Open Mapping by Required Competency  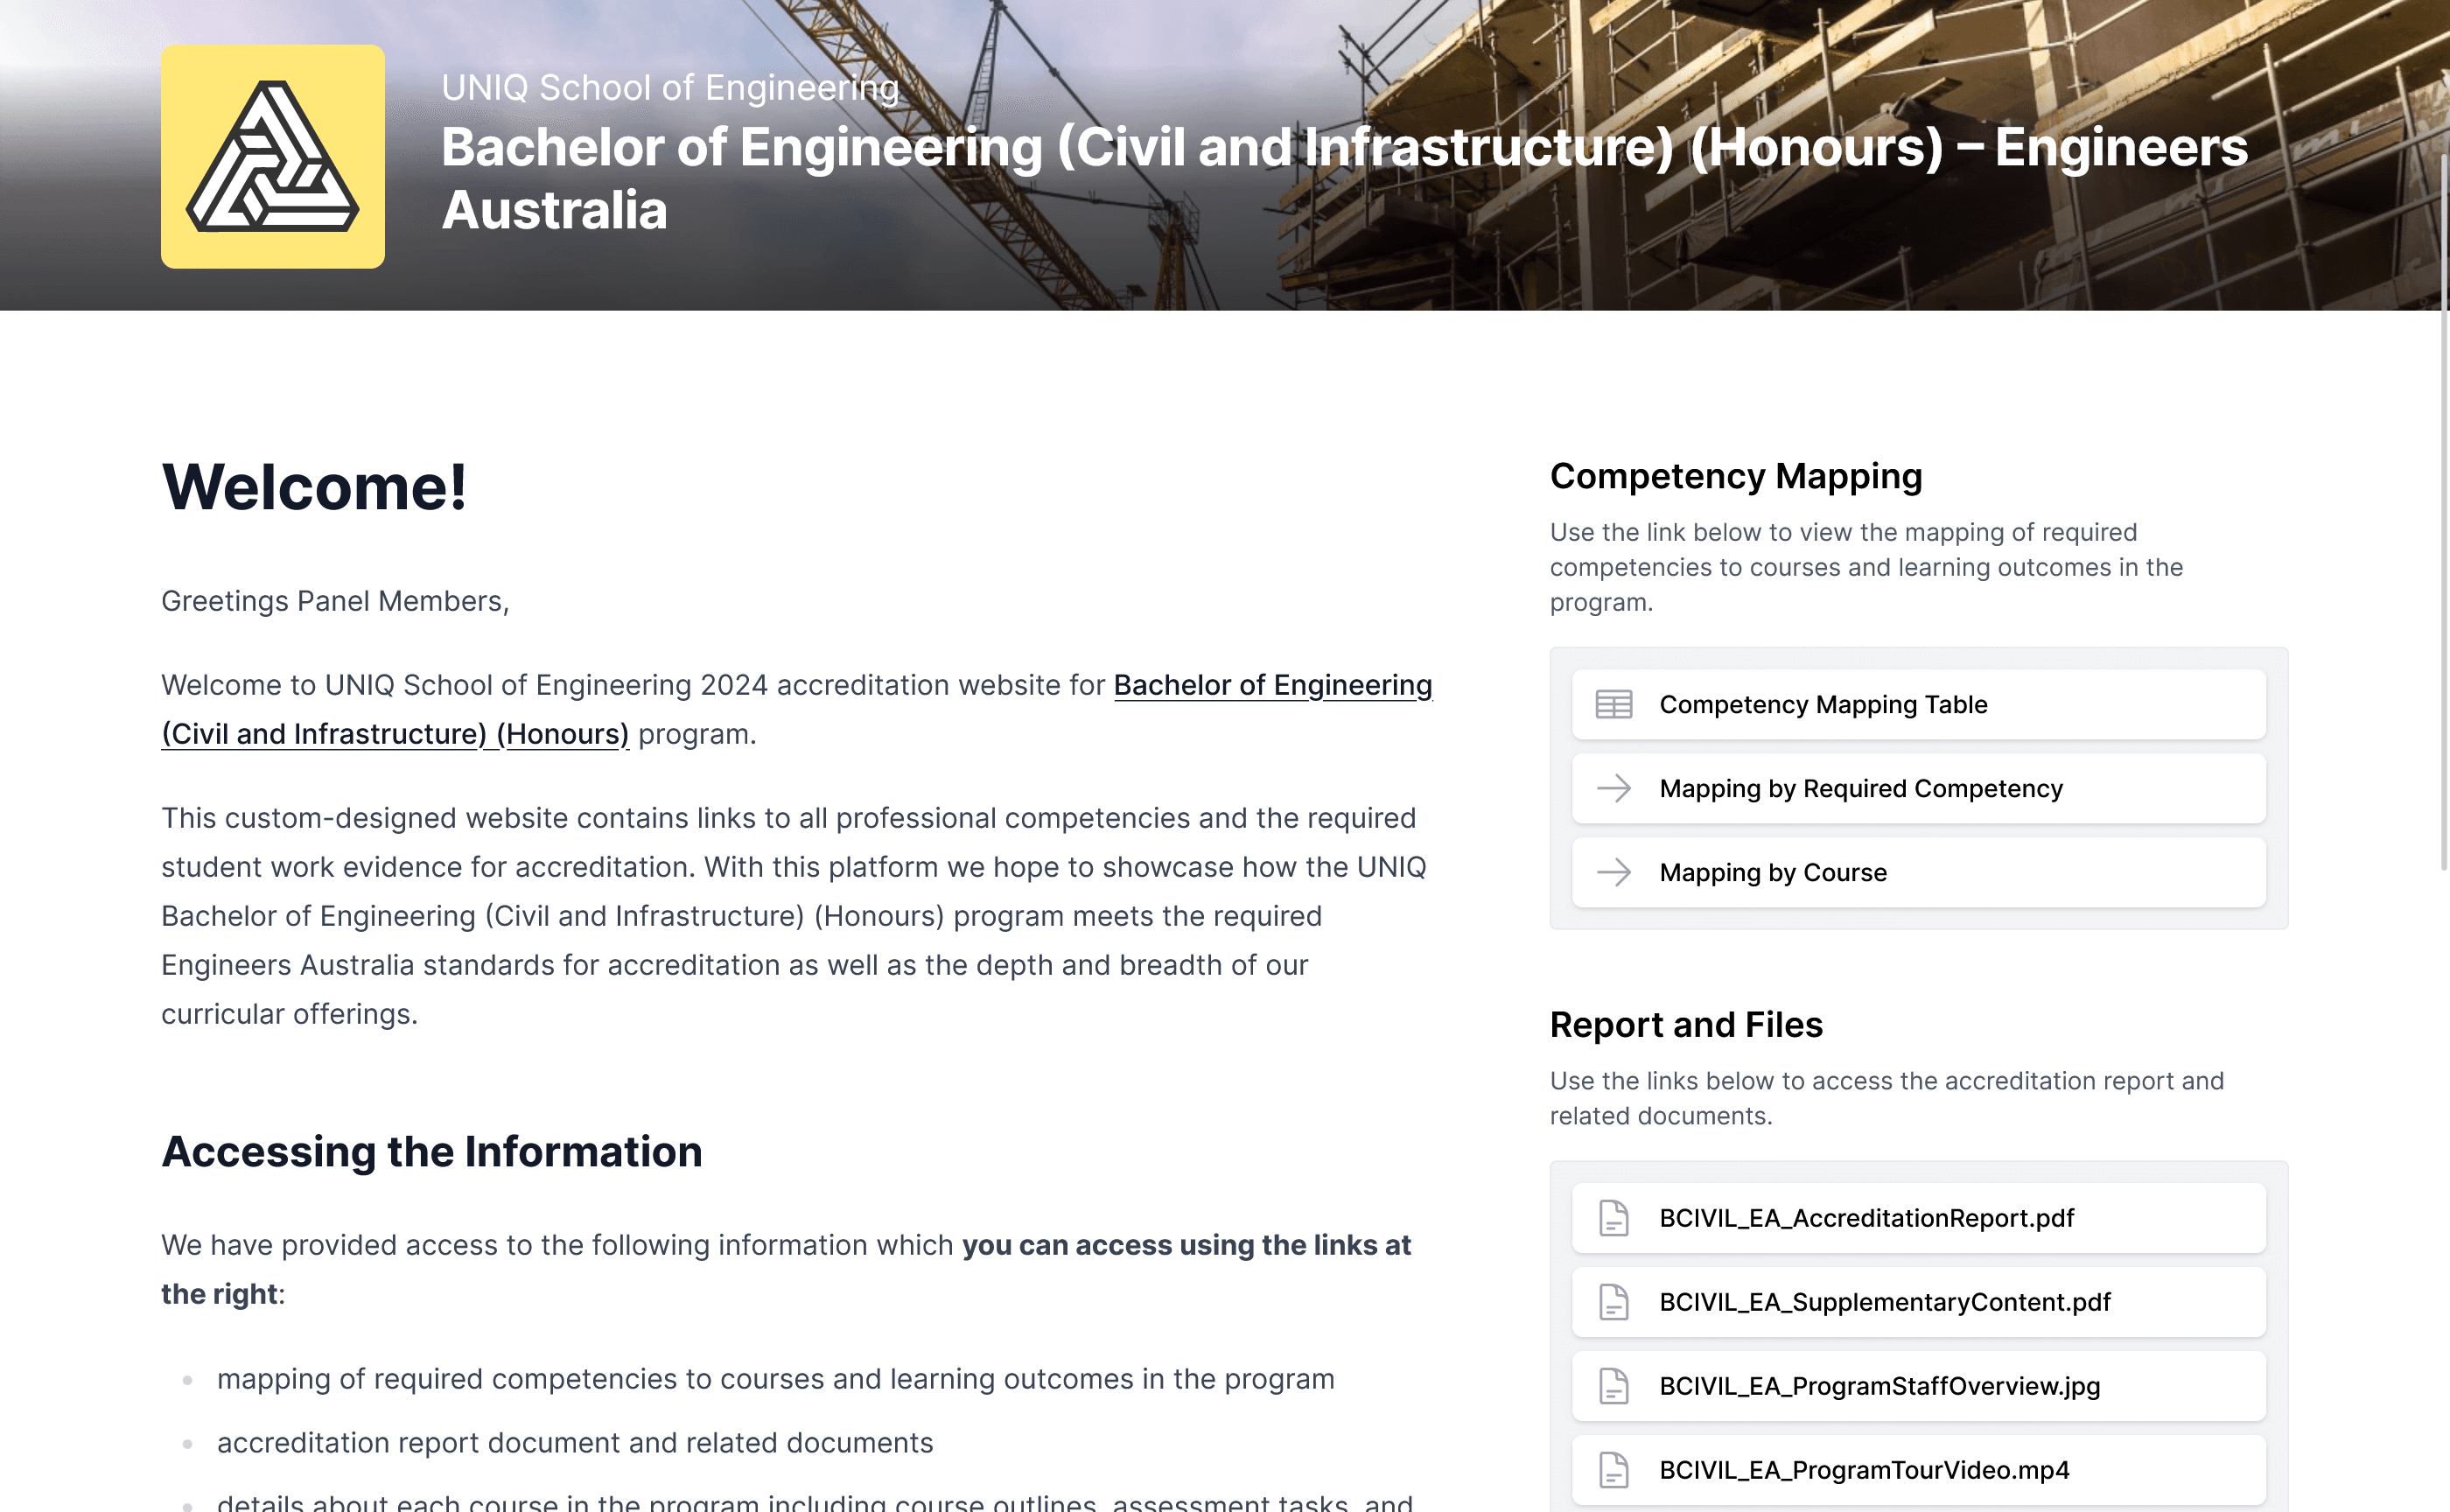coord(1860,789)
